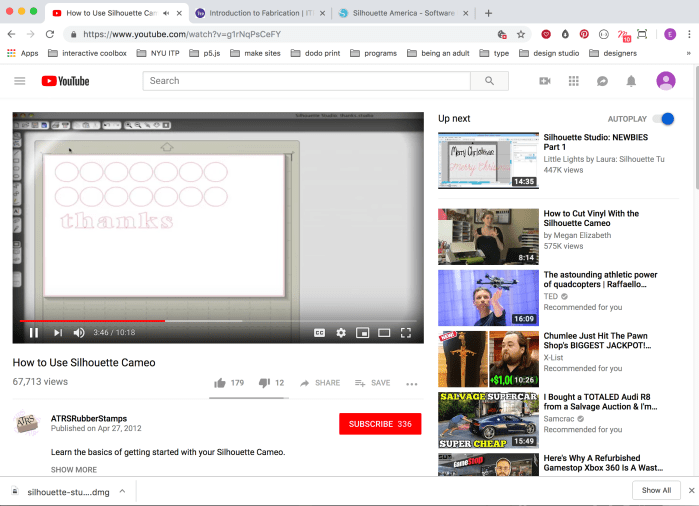Screen dimensions: 699x506
Task: Open the messages chat bubble icon
Action: point(602,81)
